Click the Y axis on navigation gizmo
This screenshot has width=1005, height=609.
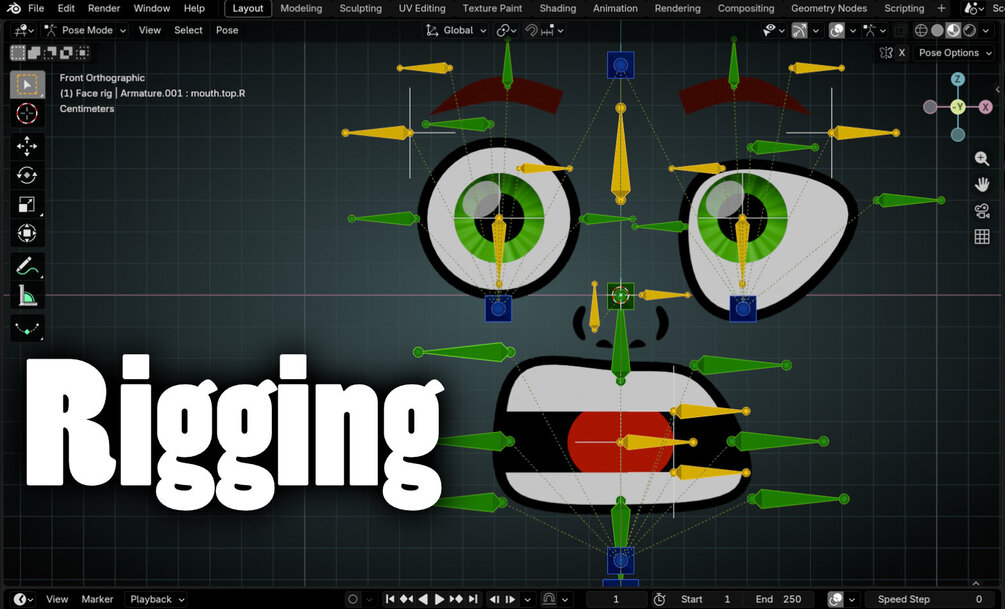pyautogui.click(x=958, y=106)
